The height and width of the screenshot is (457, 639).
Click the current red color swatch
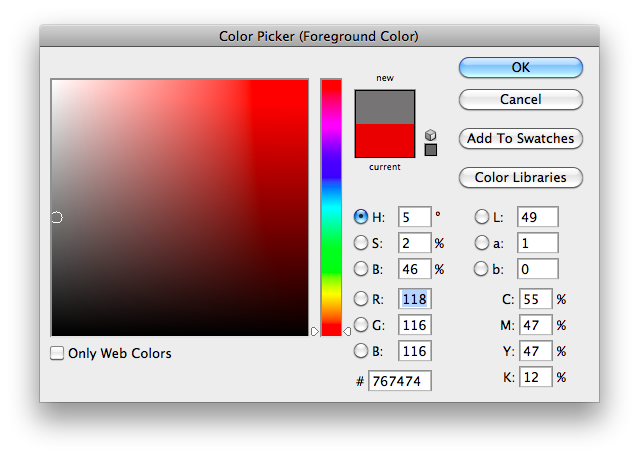tap(385, 141)
